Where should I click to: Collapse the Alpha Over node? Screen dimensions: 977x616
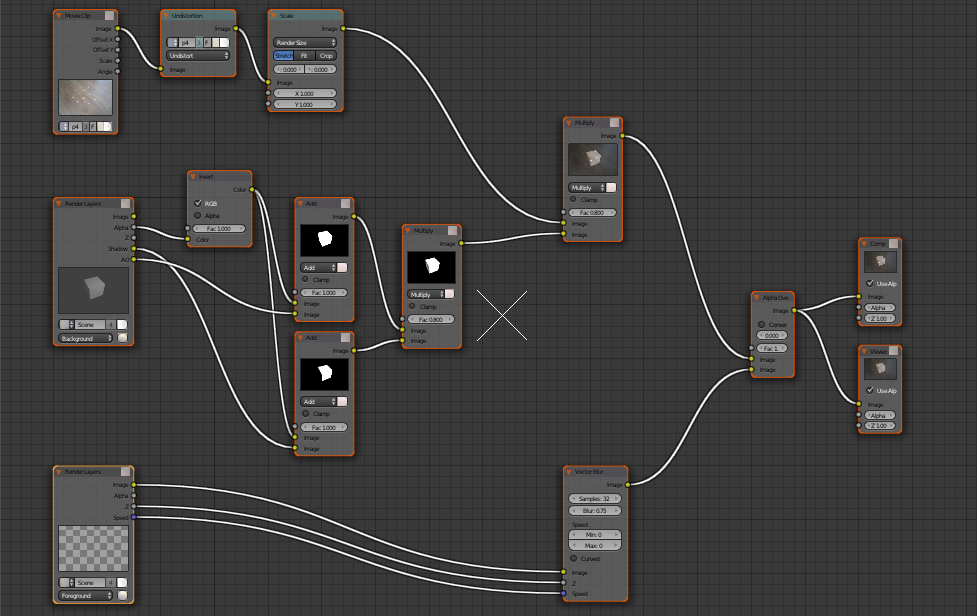click(757, 298)
